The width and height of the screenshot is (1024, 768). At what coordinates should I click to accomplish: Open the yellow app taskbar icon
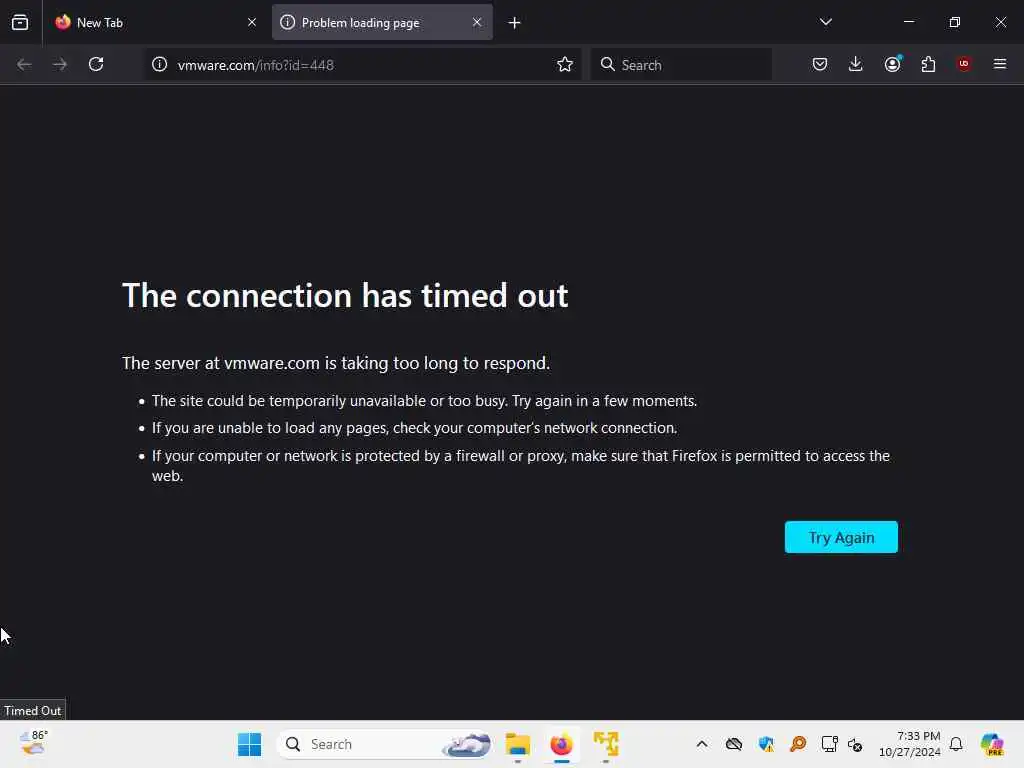click(x=606, y=744)
